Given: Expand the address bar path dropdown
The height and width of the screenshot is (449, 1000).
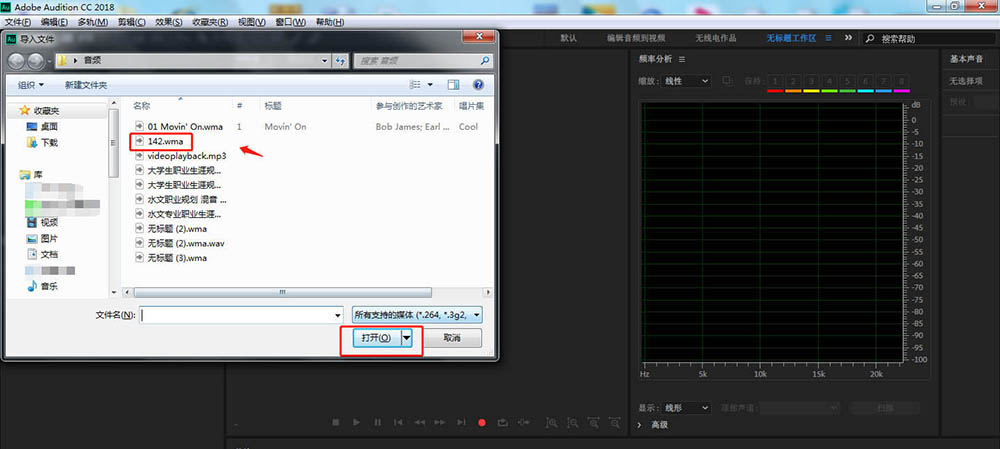Looking at the screenshot, I should [x=325, y=61].
